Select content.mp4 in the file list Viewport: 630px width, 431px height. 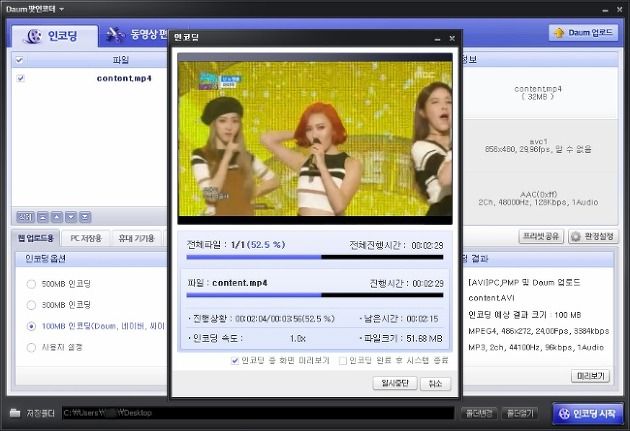pyautogui.click(x=124, y=78)
